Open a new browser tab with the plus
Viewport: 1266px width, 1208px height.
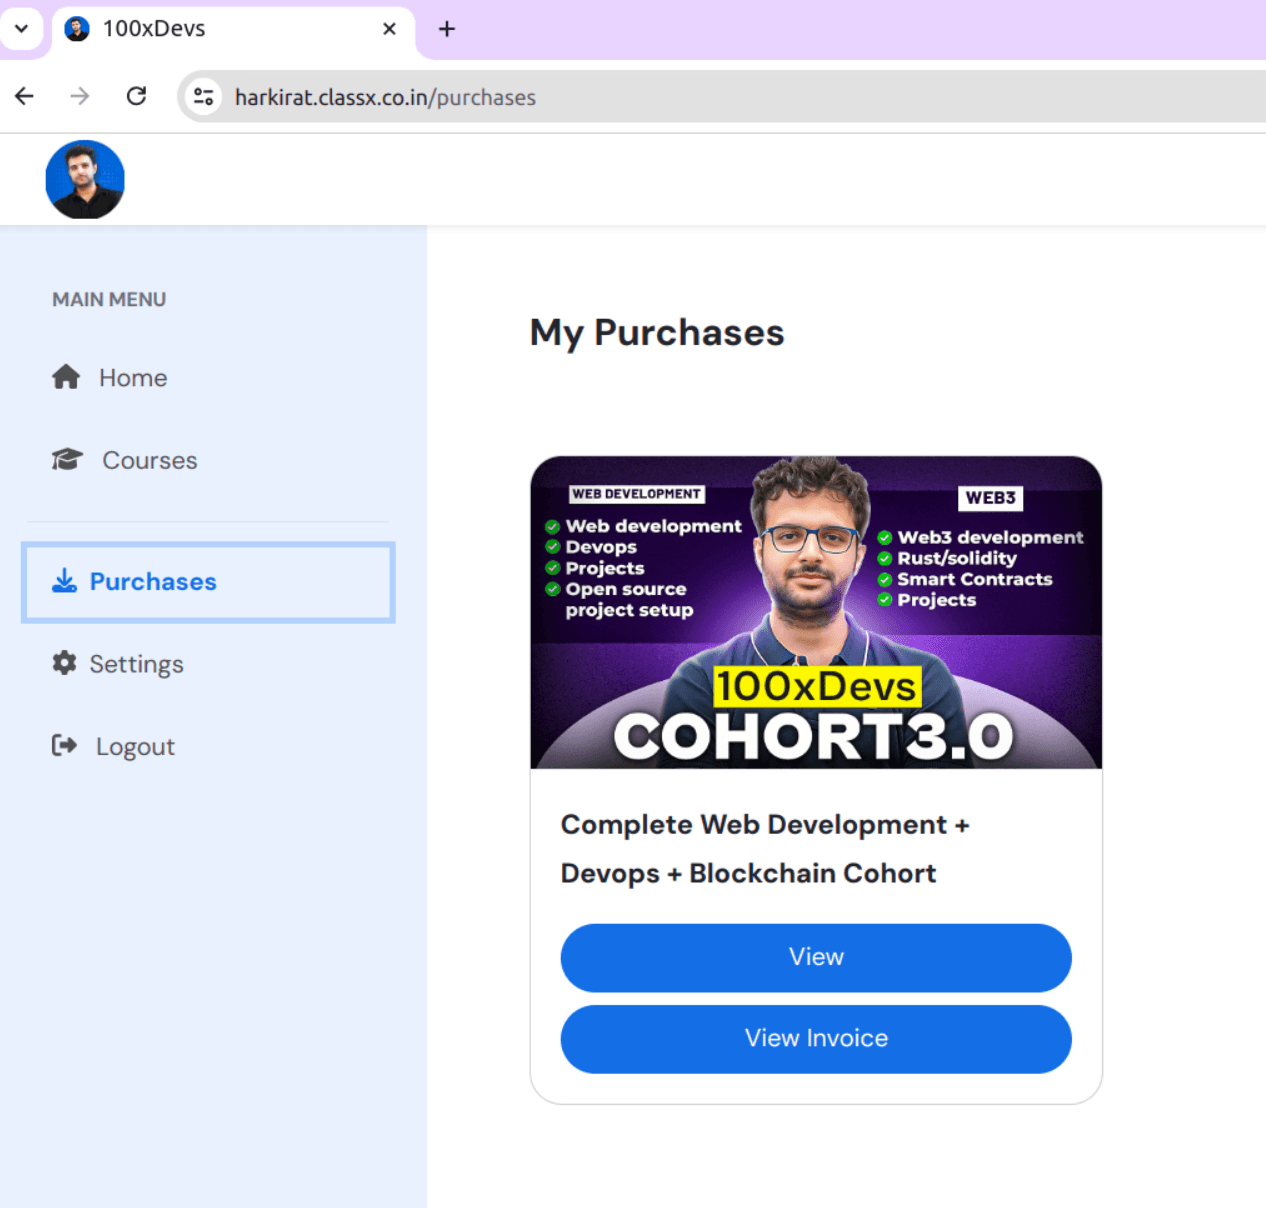click(x=446, y=29)
